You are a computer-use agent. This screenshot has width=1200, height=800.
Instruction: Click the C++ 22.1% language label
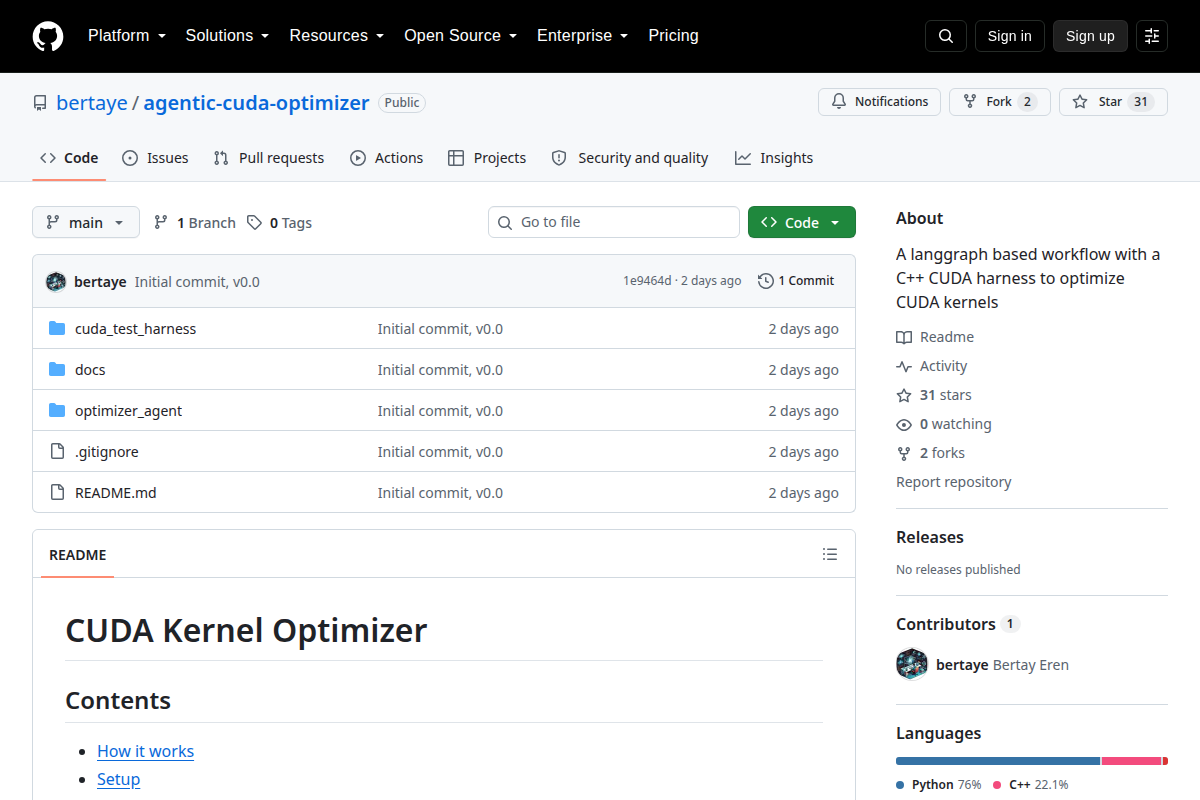pos(1031,785)
